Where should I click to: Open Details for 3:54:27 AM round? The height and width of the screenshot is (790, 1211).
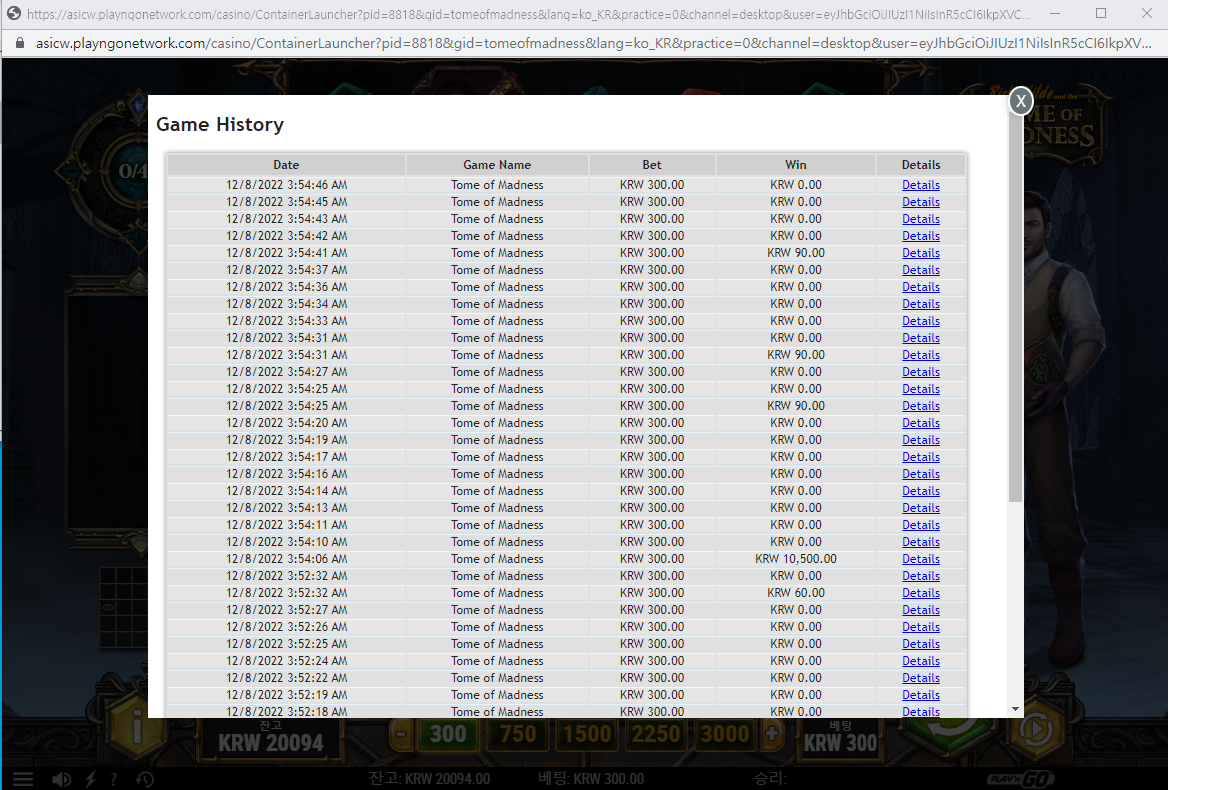[x=921, y=372]
